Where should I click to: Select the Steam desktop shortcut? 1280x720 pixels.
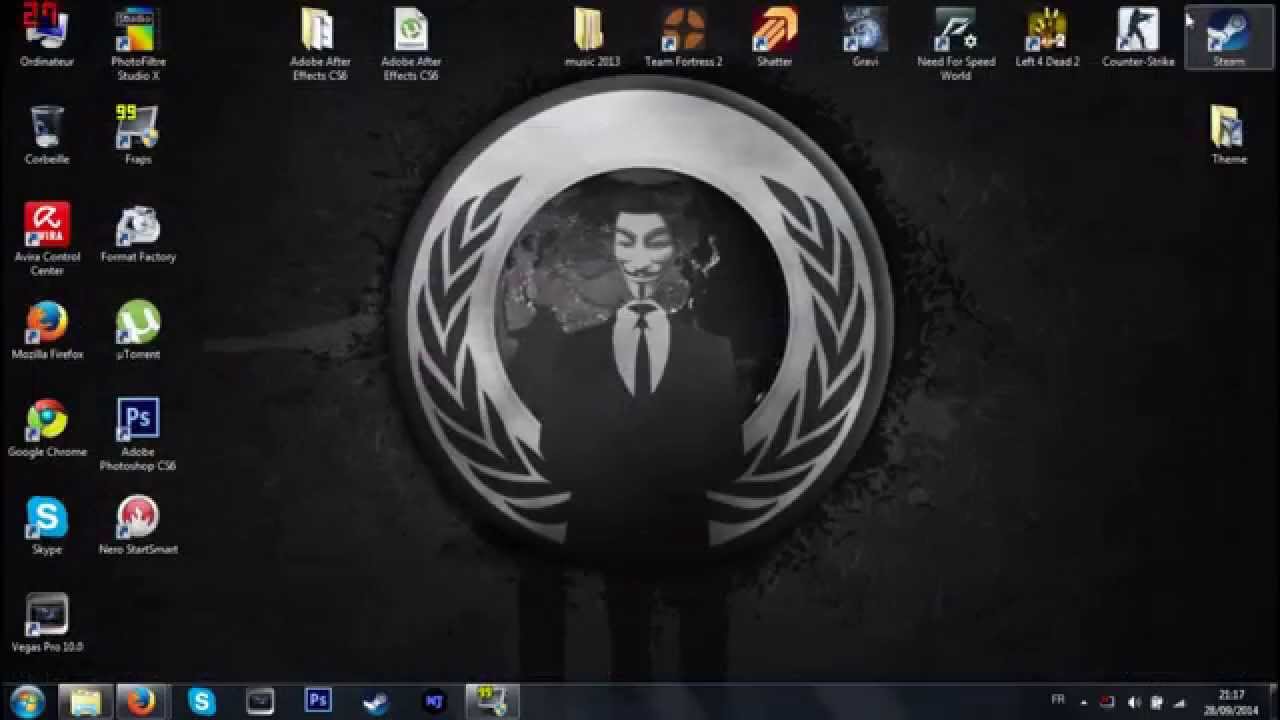1229,37
